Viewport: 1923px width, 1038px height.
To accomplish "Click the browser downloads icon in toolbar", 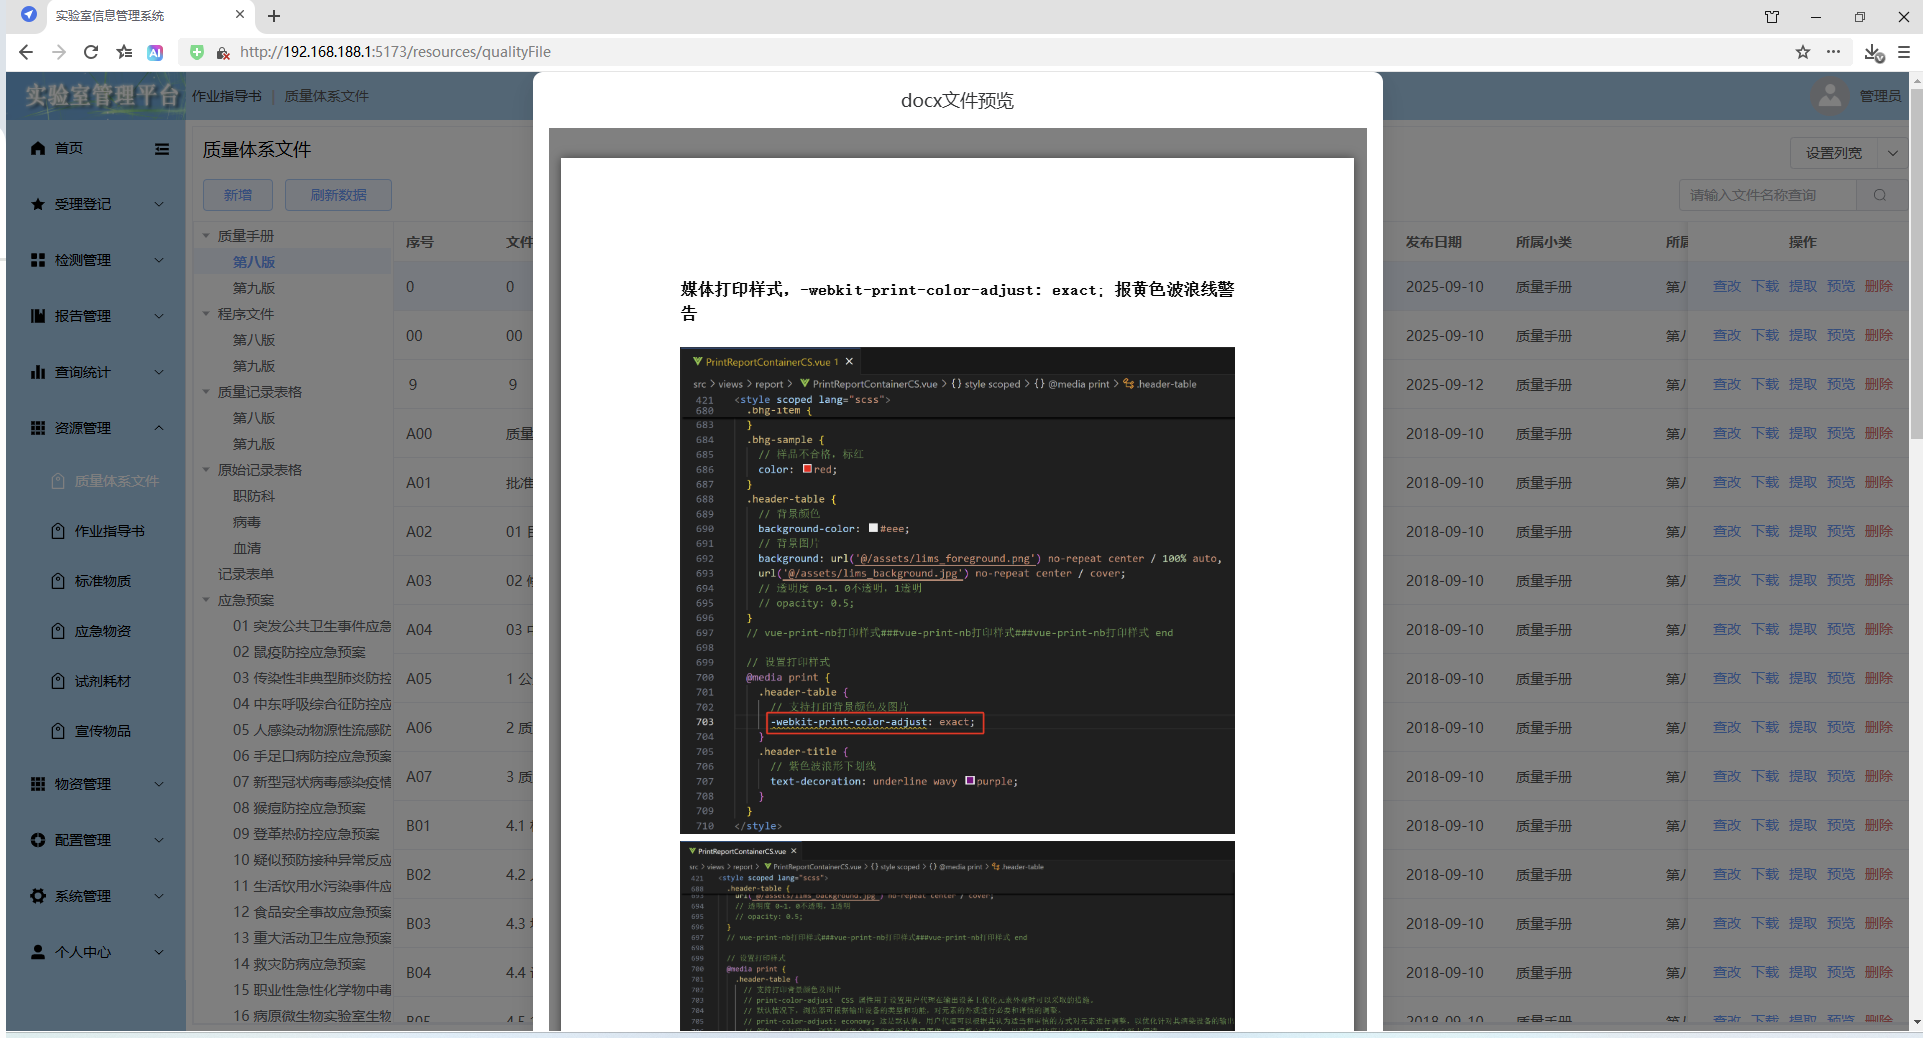I will [x=1873, y=54].
